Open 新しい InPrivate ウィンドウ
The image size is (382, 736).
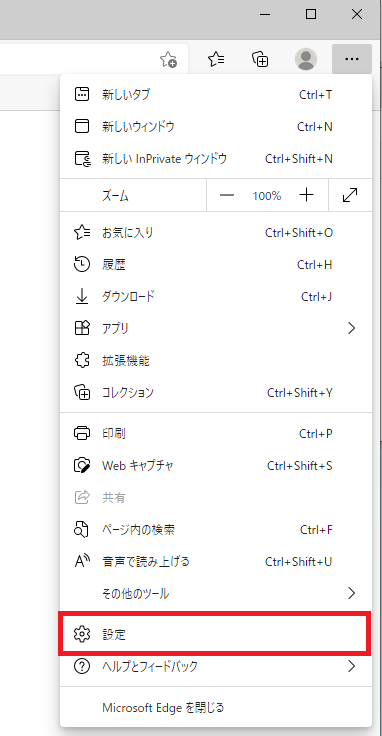[x=216, y=159]
